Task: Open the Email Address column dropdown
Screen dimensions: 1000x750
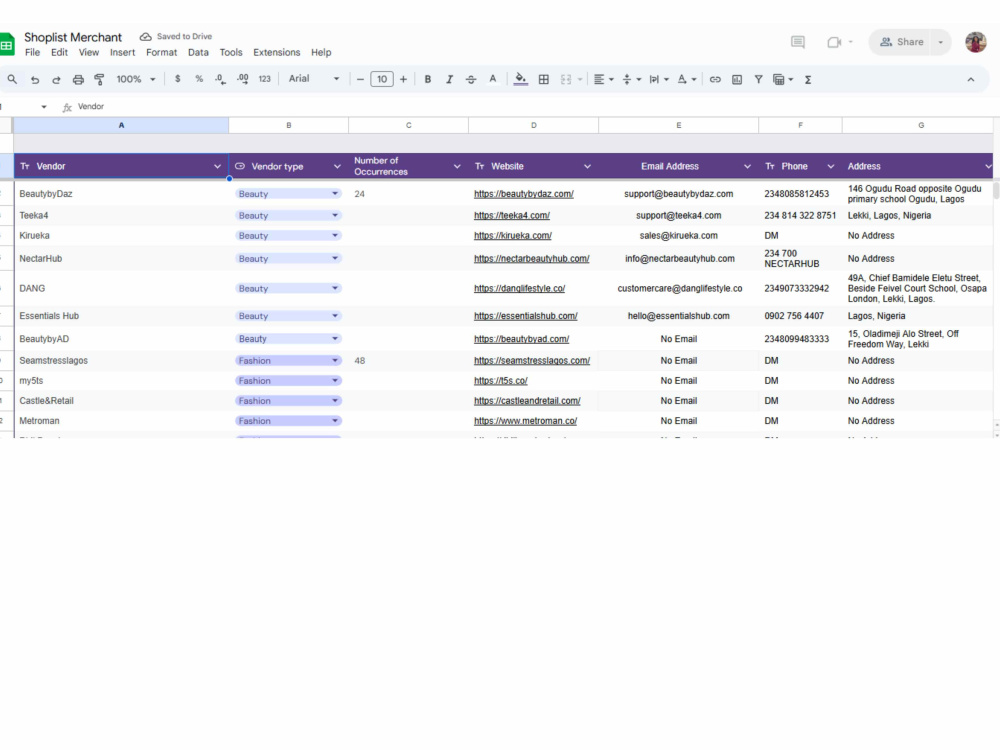Action: pos(747,166)
